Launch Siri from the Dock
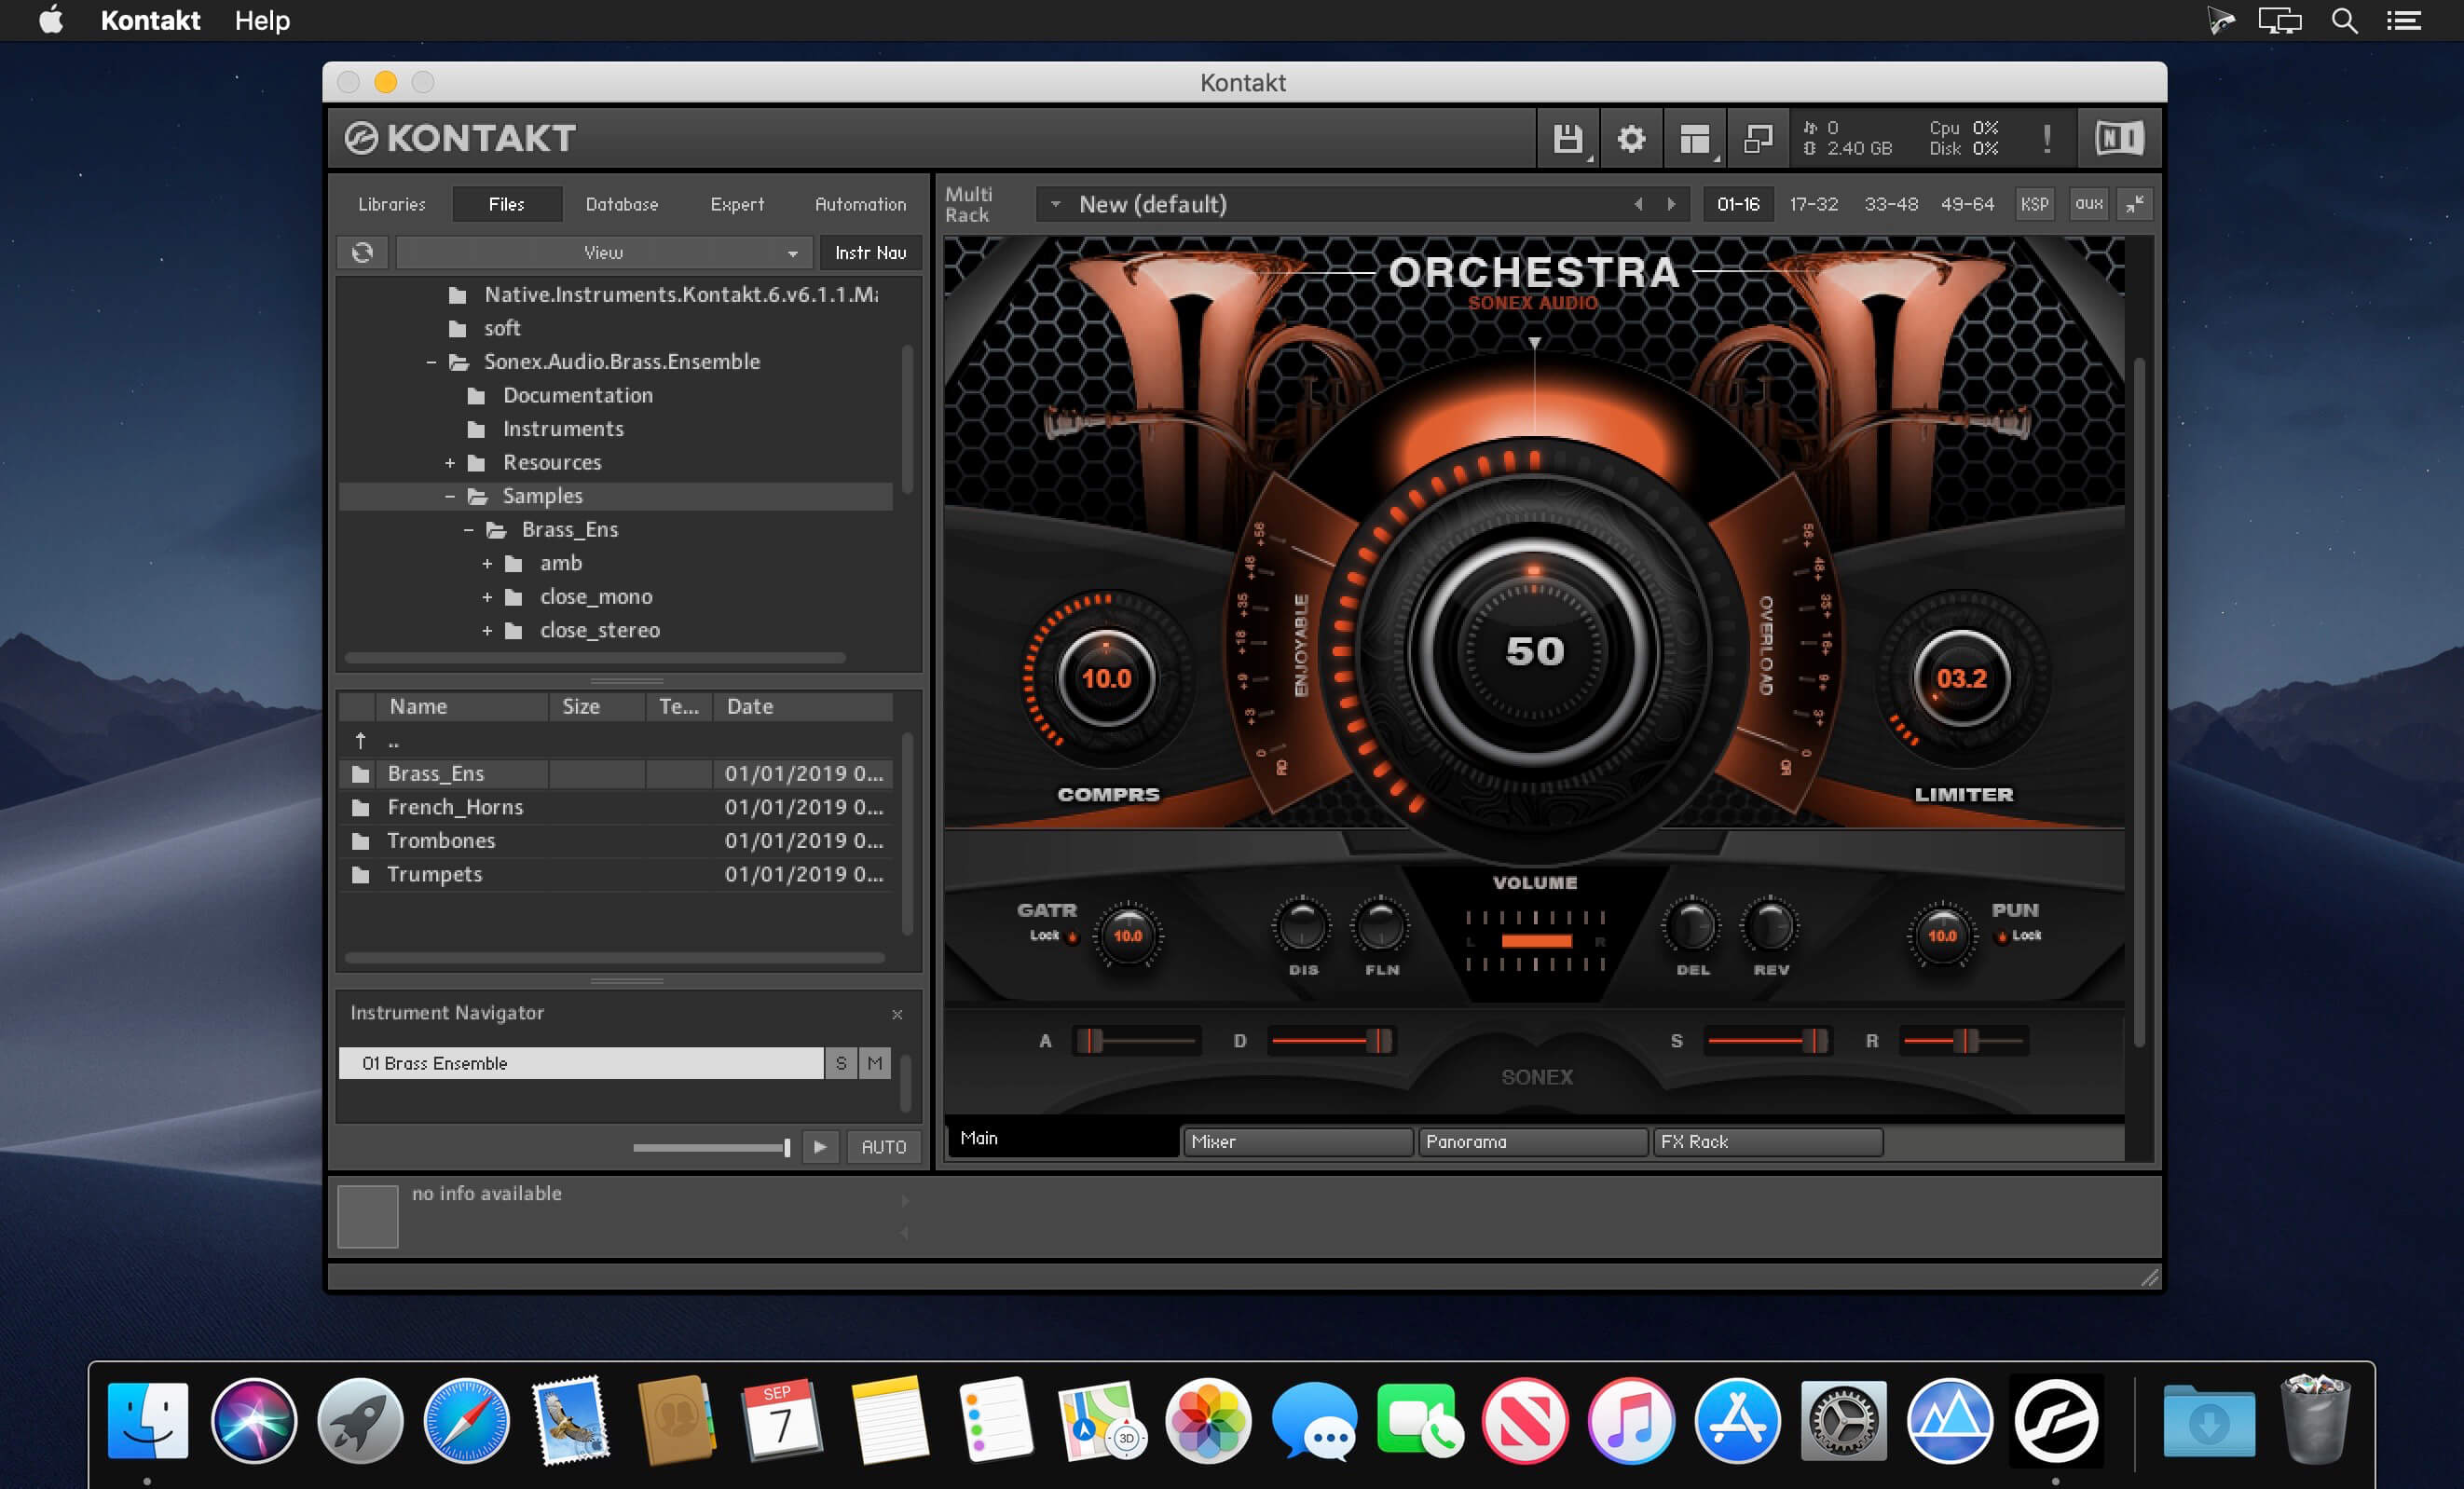 [x=254, y=1421]
